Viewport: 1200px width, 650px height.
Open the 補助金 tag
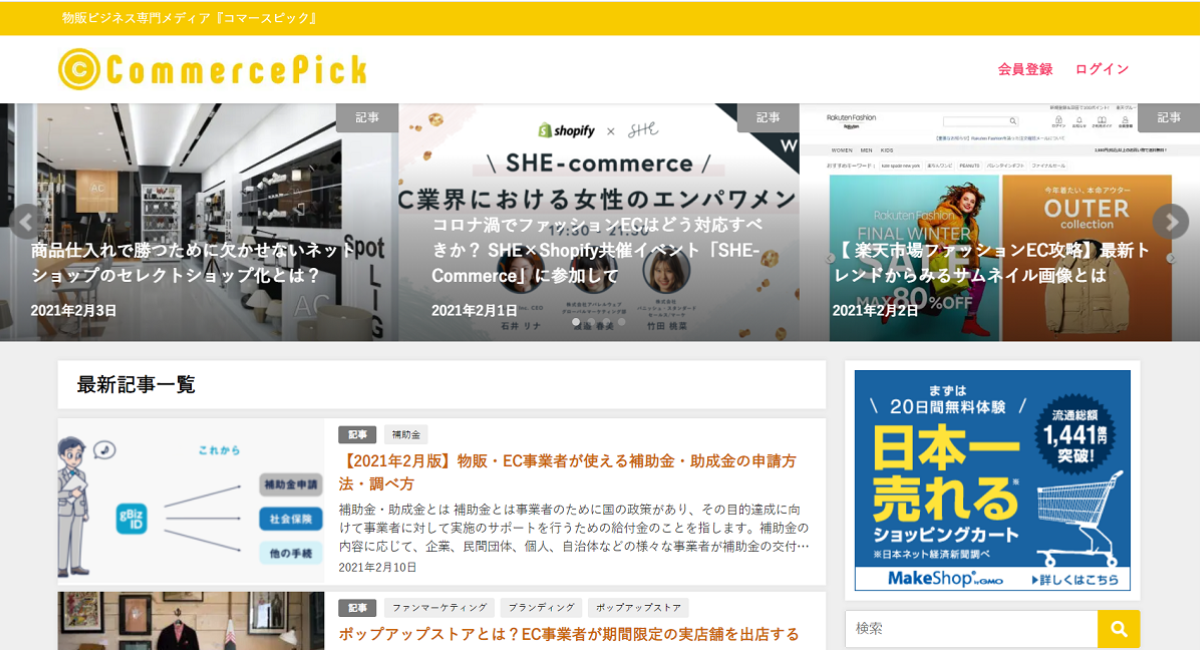pyautogui.click(x=406, y=435)
